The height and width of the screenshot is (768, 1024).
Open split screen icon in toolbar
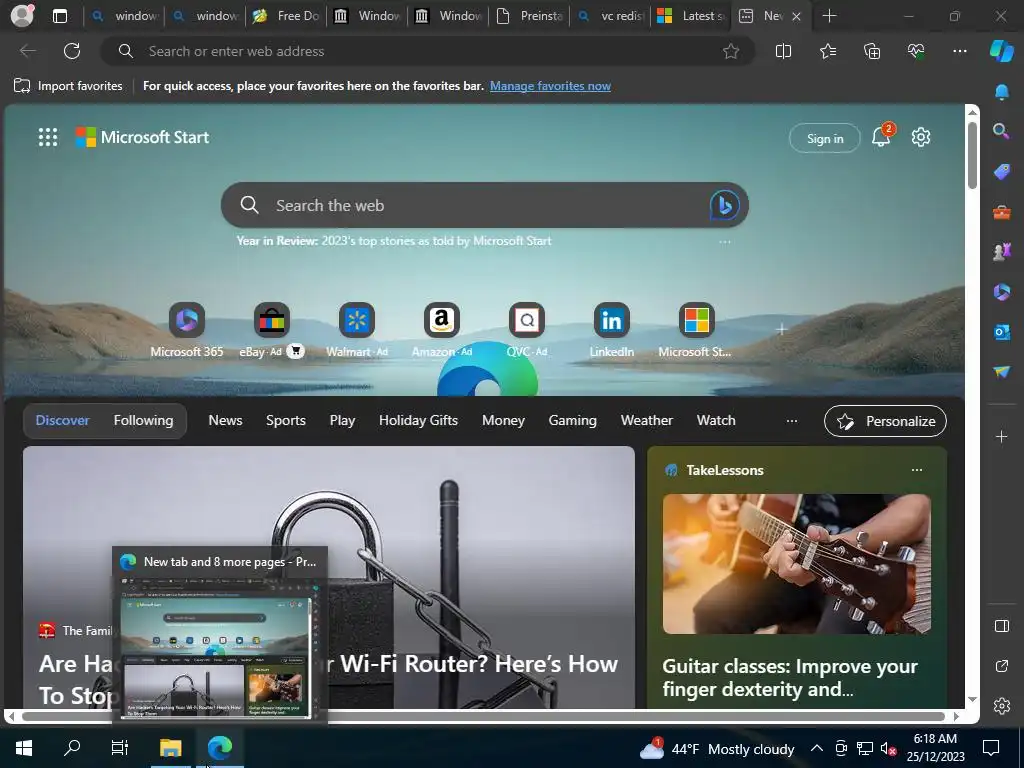783,51
